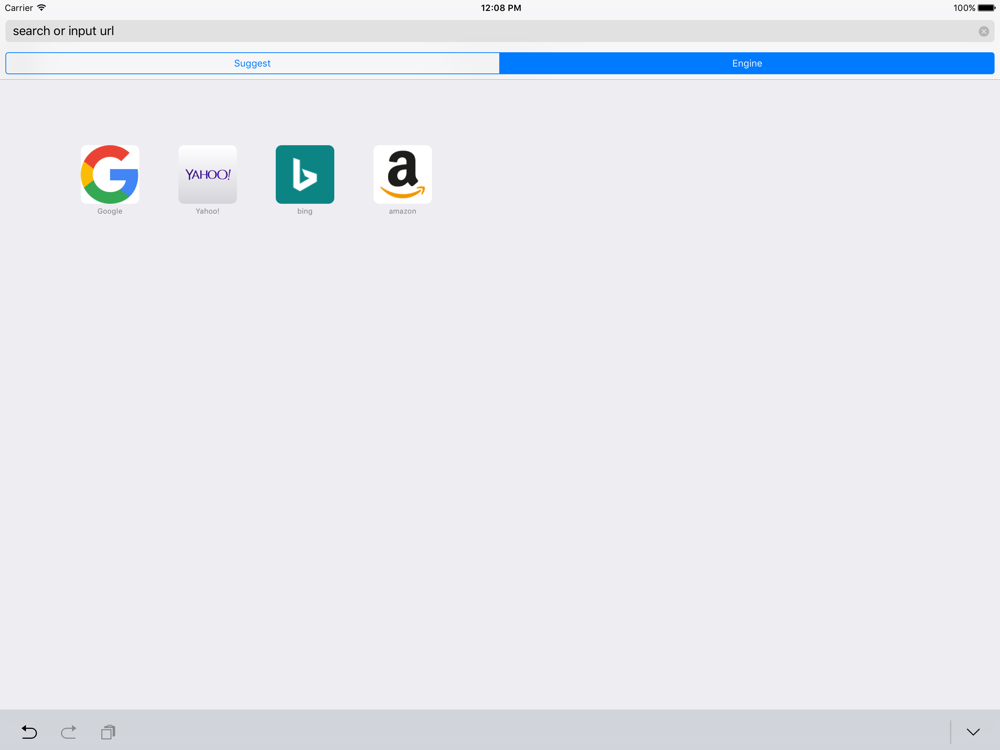Choose the Yahoo! search engine icon

tap(207, 174)
